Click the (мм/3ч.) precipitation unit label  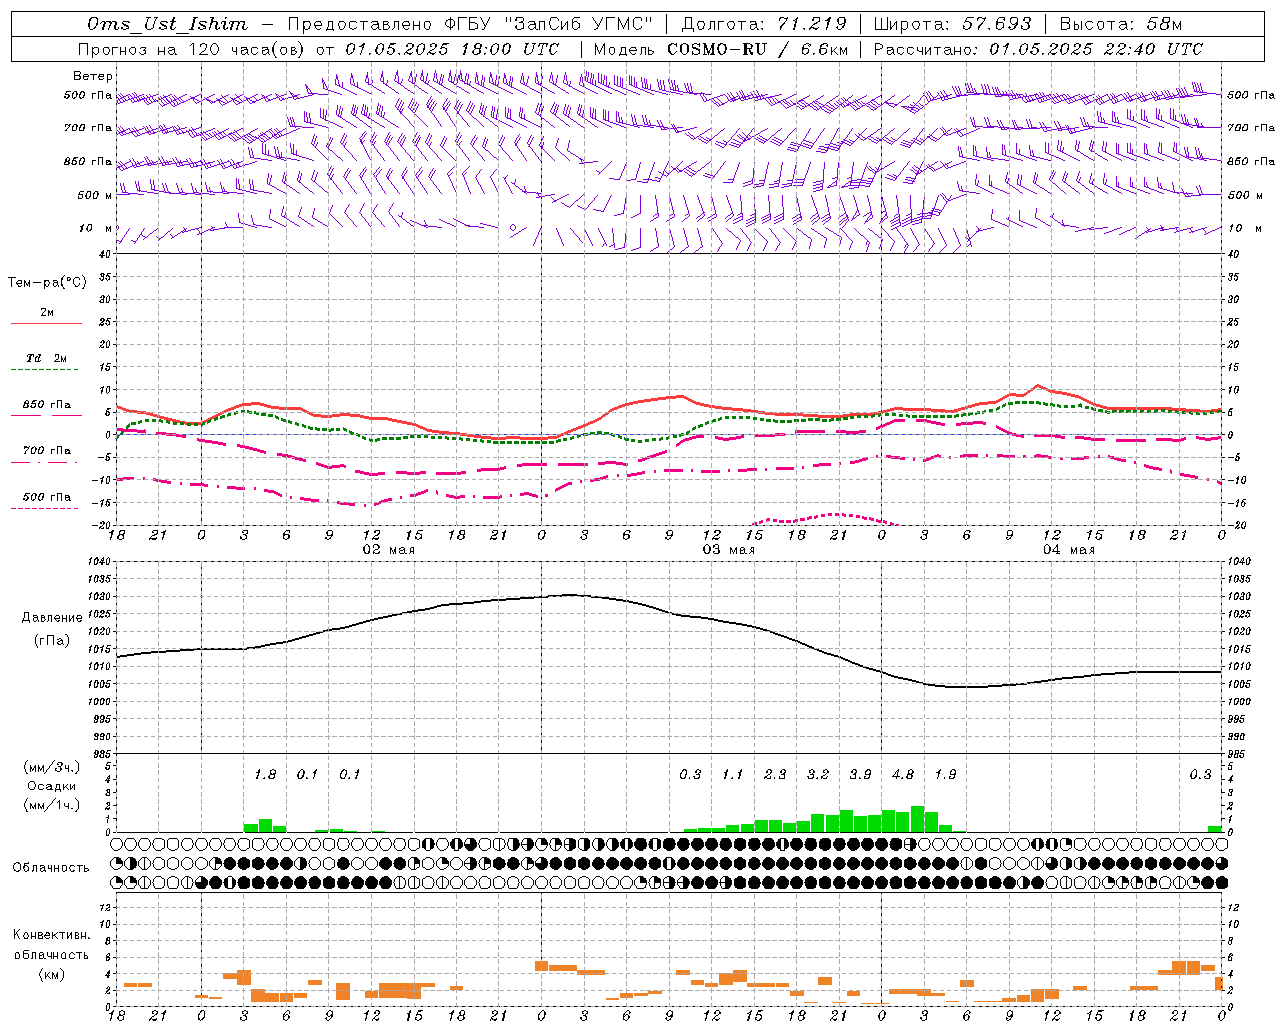point(52,767)
